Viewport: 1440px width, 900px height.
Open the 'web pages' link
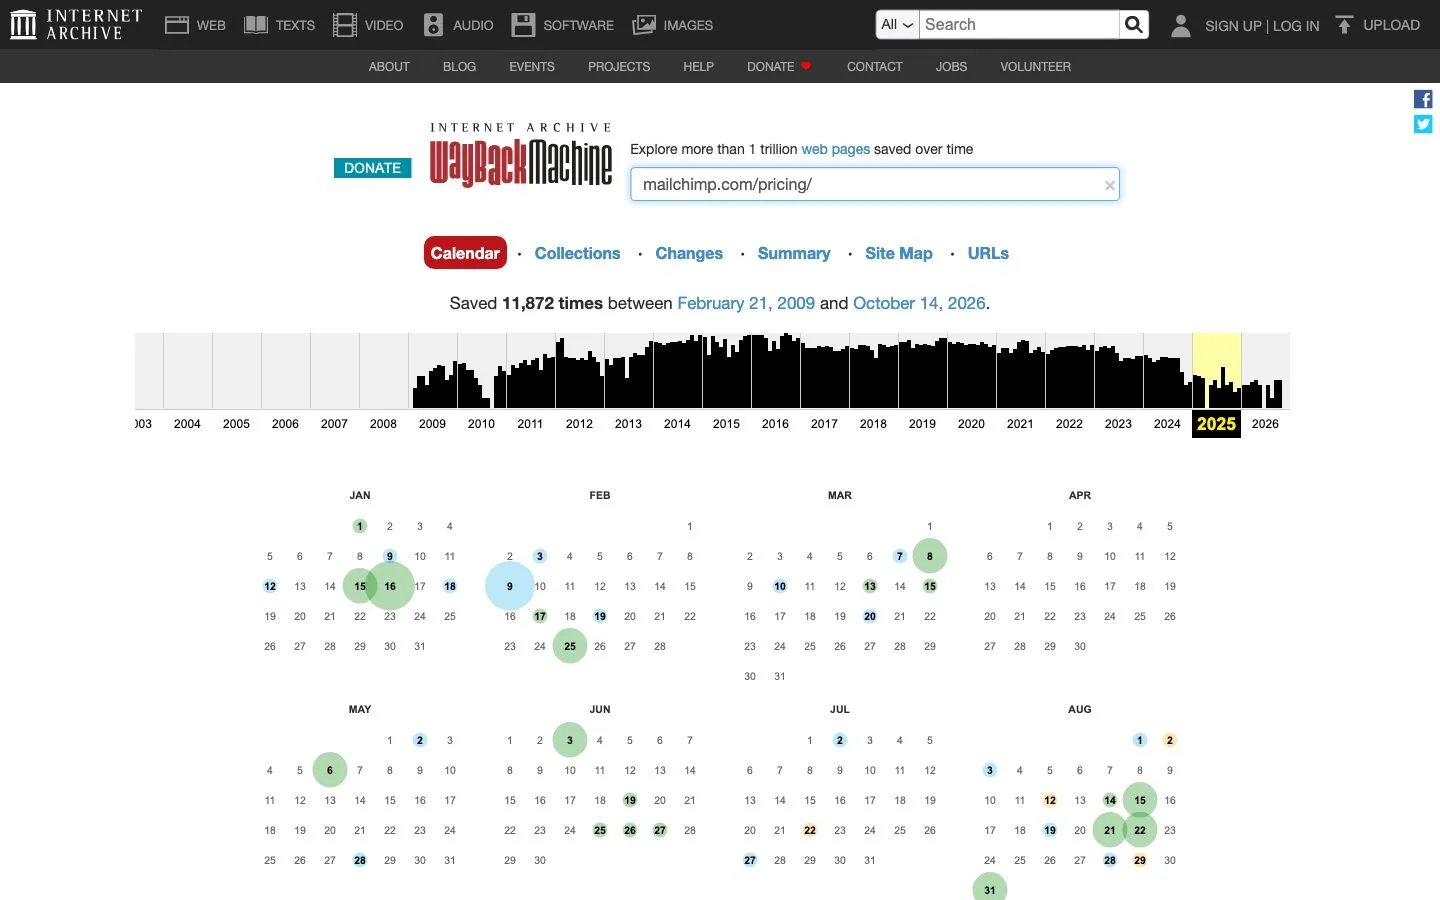[835, 149]
